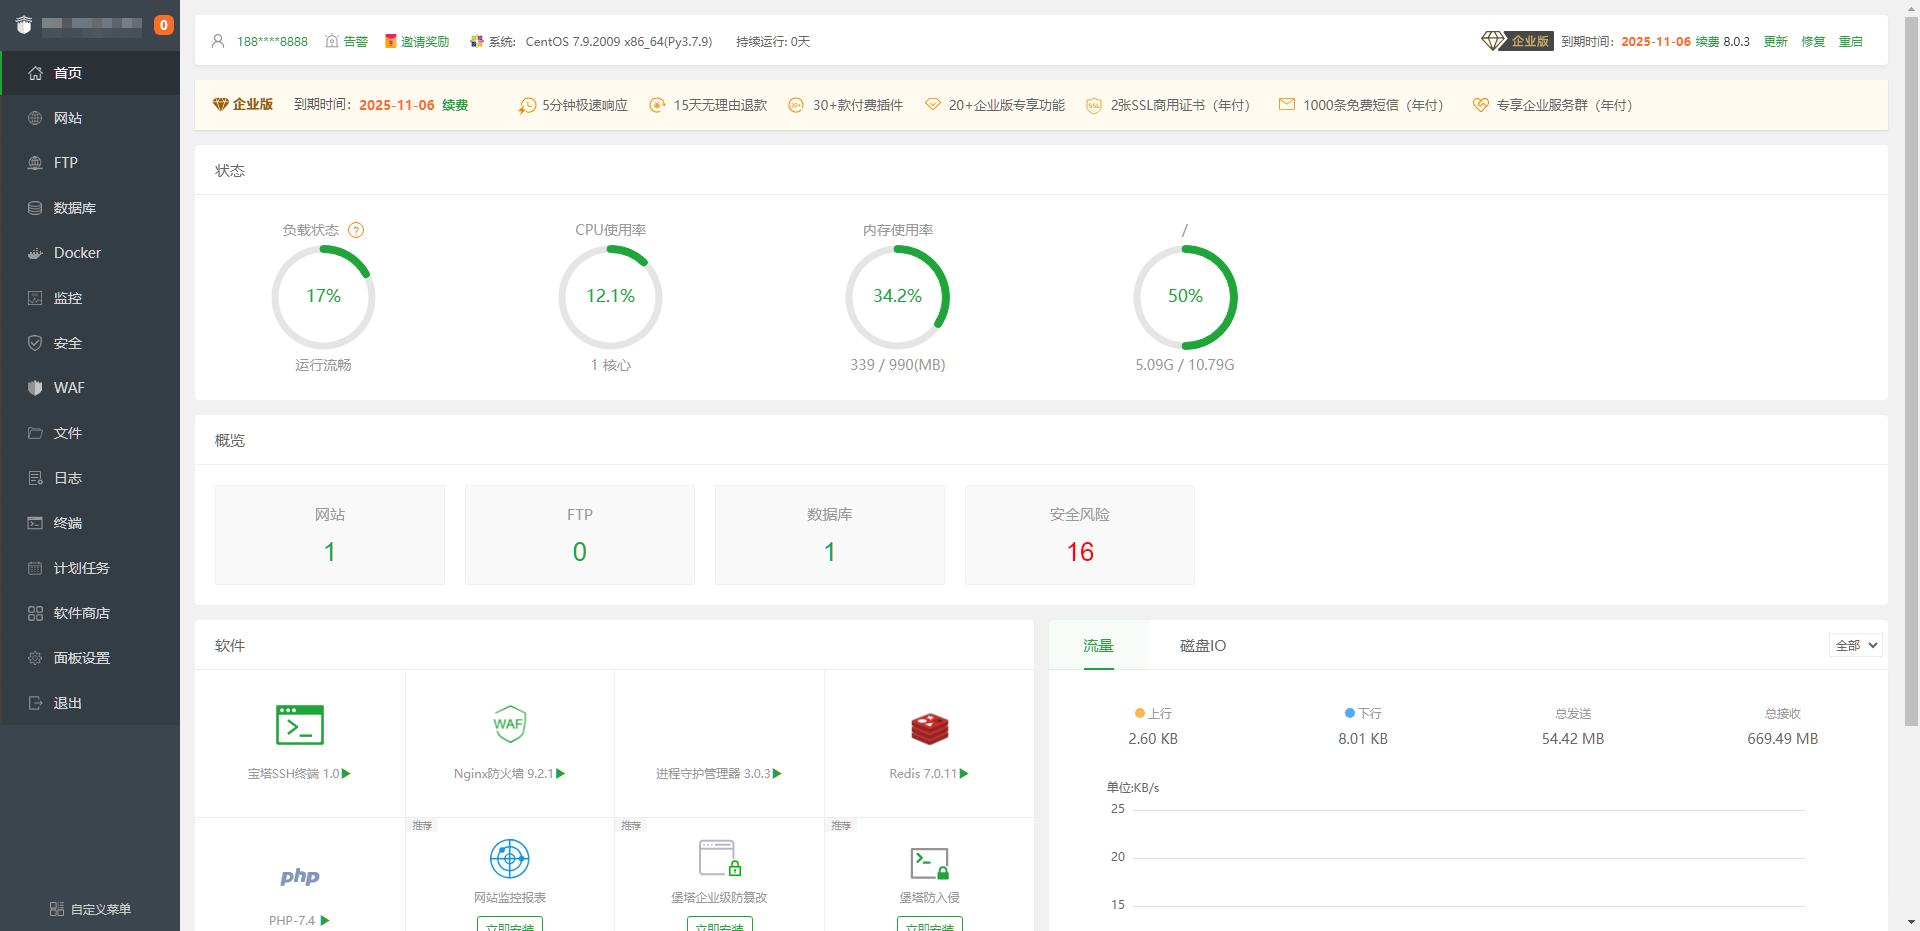Image resolution: width=1920 pixels, height=931 pixels.
Task: Click the WAF shield icon in sidebar
Action: [35, 388]
